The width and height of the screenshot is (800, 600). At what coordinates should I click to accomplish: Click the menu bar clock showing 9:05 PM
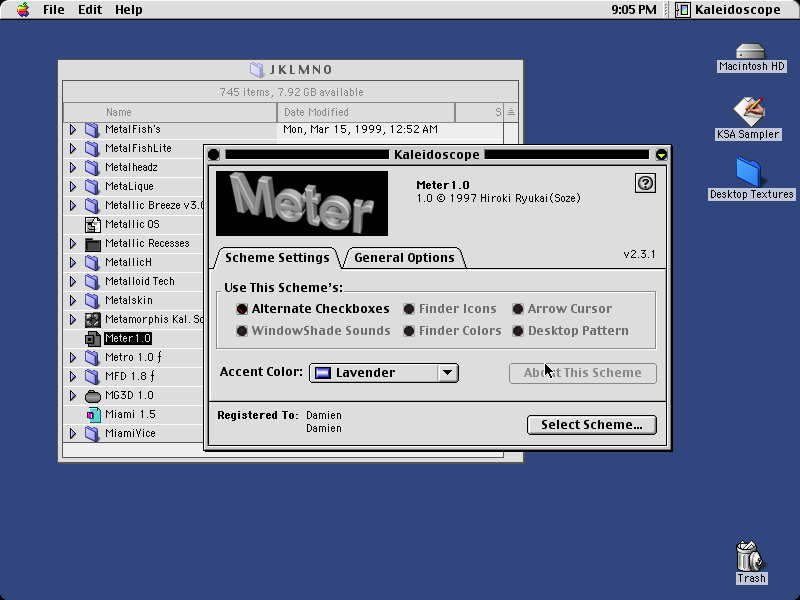click(x=634, y=10)
